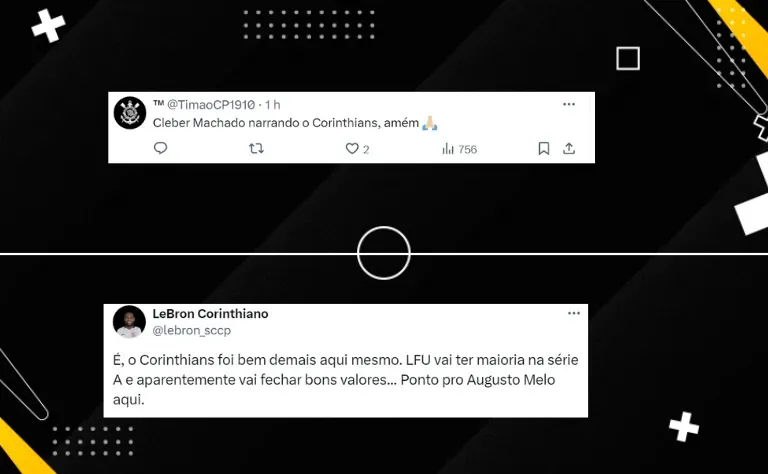This screenshot has height=474, width=768.
Task: Open more options on TimaoCP1910 tweet
Action: (x=569, y=104)
